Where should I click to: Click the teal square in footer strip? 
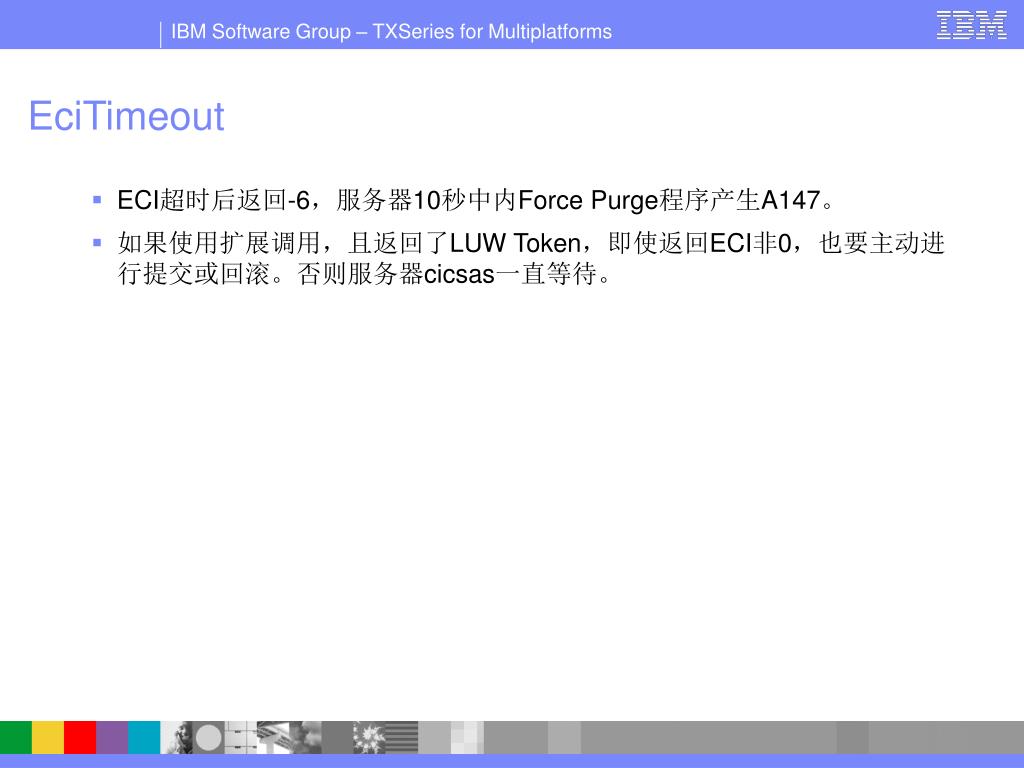pos(144,737)
